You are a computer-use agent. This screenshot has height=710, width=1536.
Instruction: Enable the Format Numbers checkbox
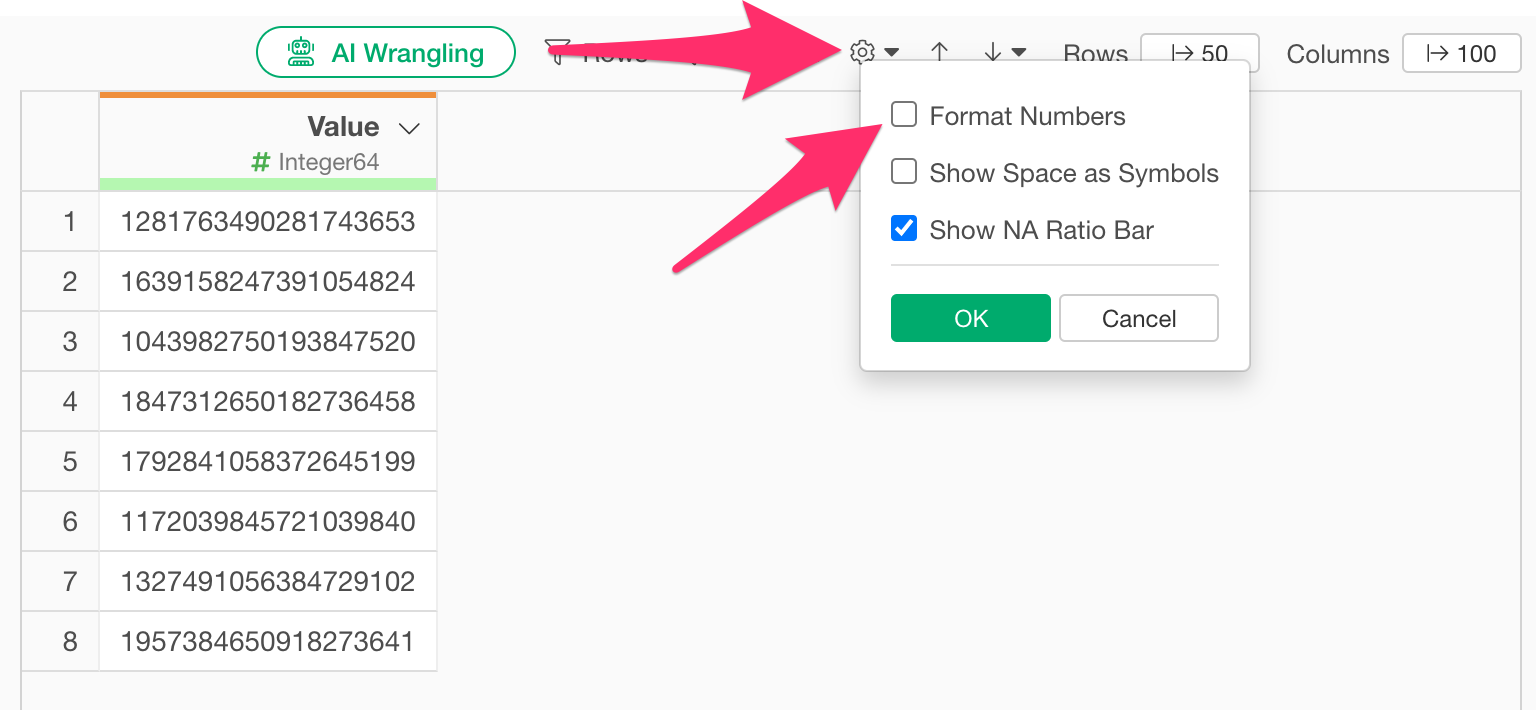[904, 115]
